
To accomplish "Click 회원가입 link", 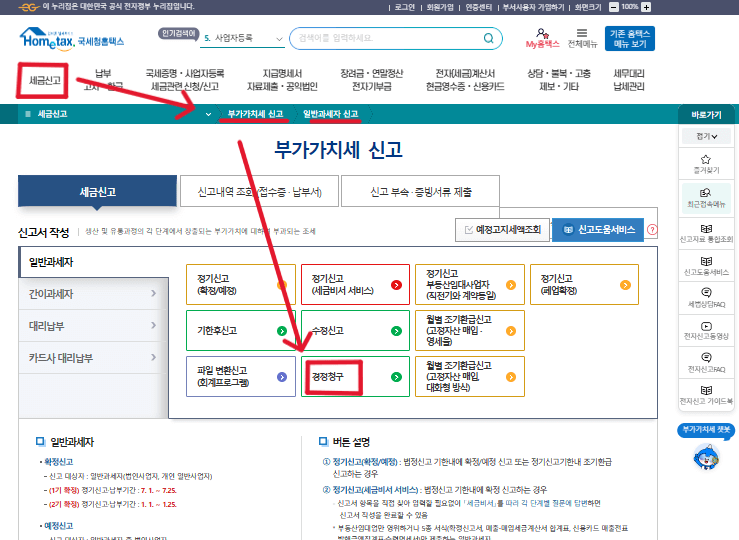I will (440, 7).
